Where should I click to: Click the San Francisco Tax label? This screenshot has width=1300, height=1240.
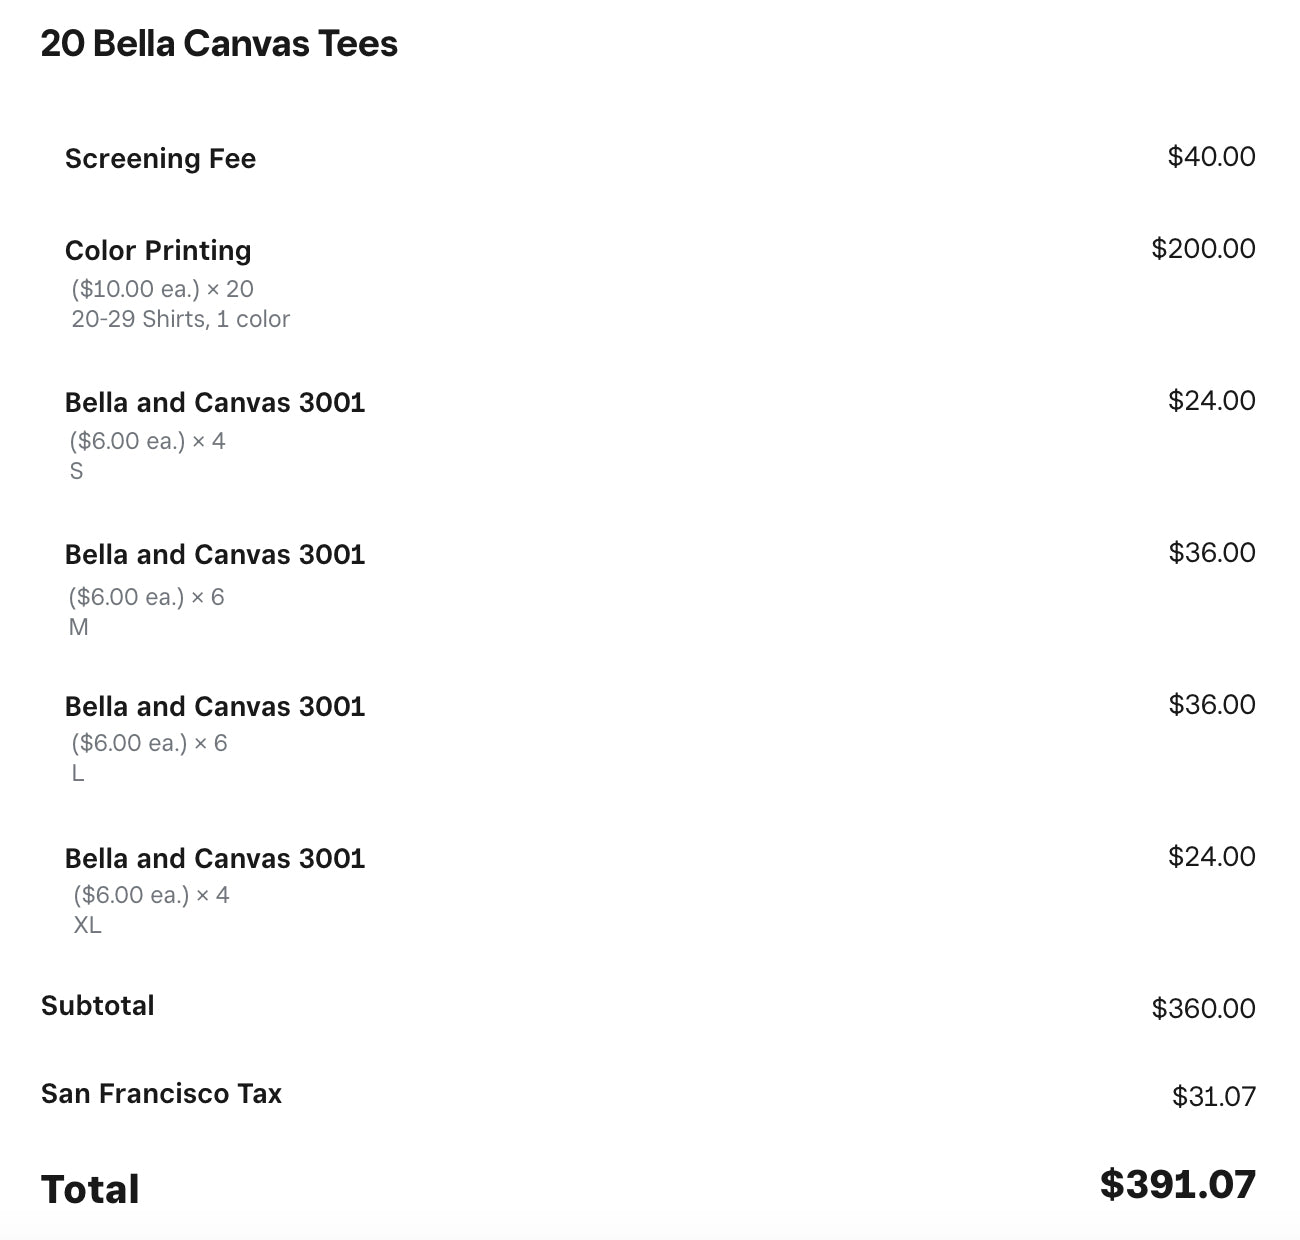click(x=161, y=1093)
